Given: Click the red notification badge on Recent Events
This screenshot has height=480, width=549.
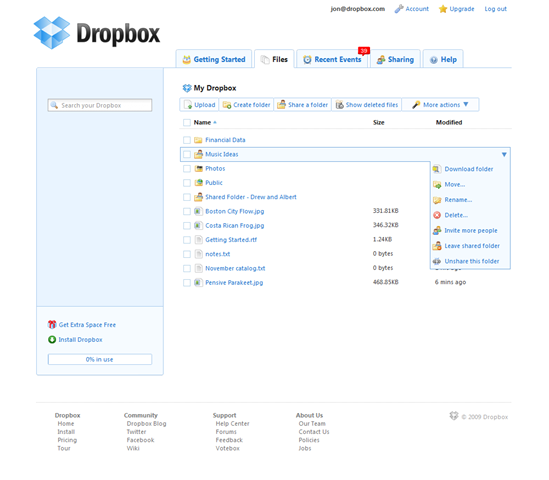Looking at the screenshot, I should pyautogui.click(x=364, y=51).
